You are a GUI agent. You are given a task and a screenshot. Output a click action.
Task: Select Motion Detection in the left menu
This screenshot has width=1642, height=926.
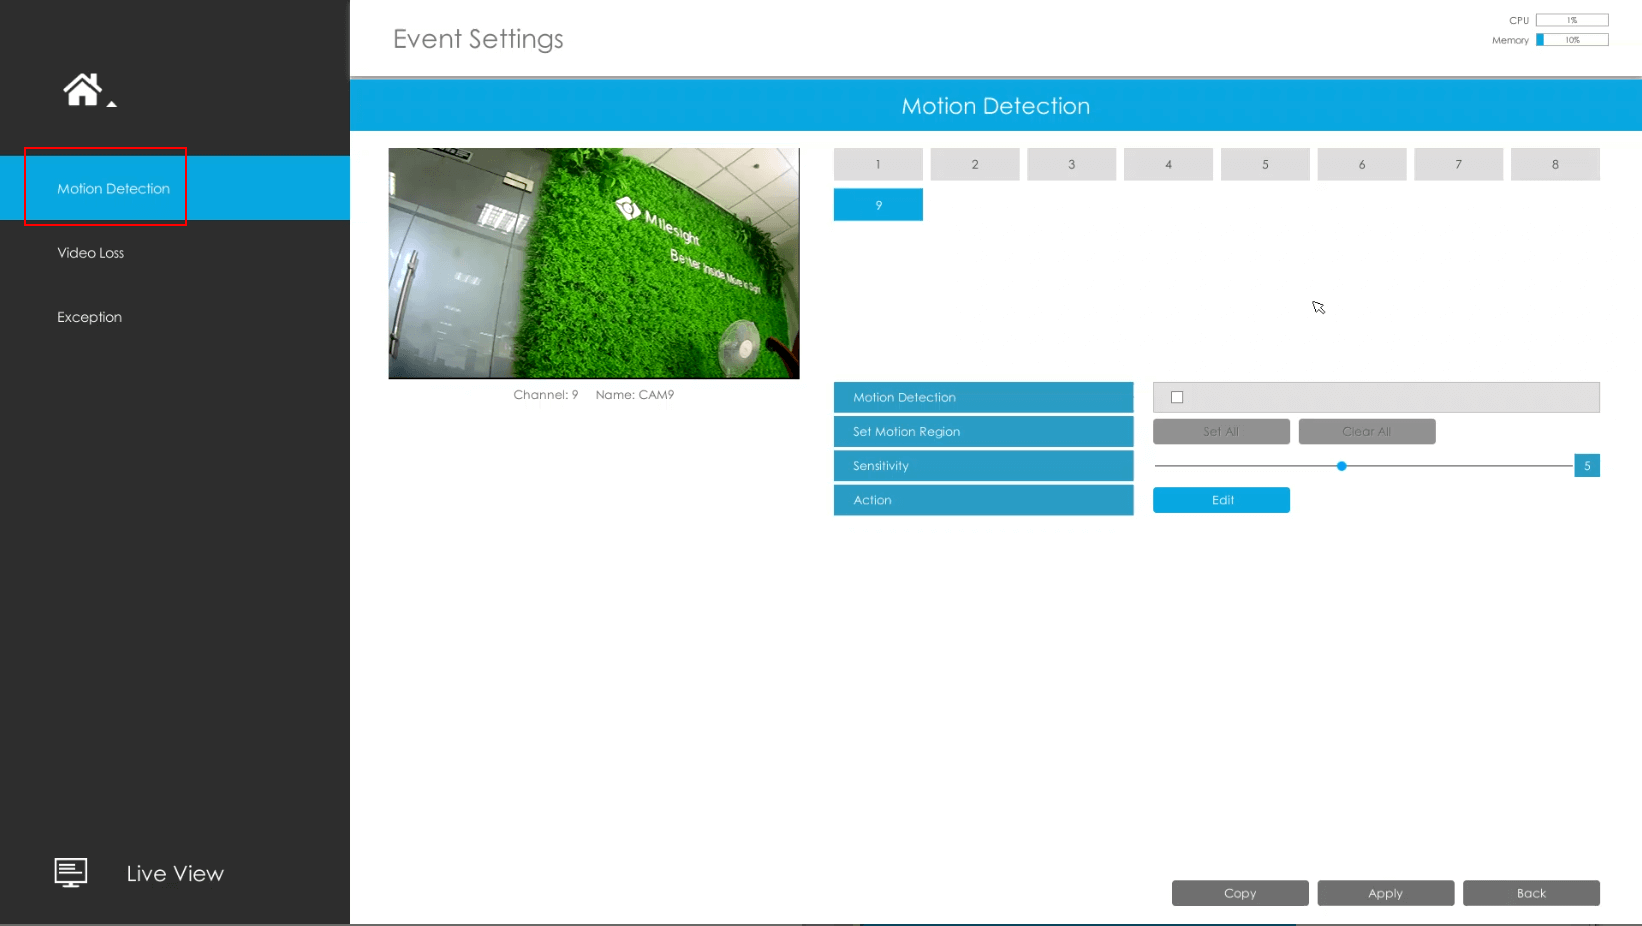click(x=112, y=188)
